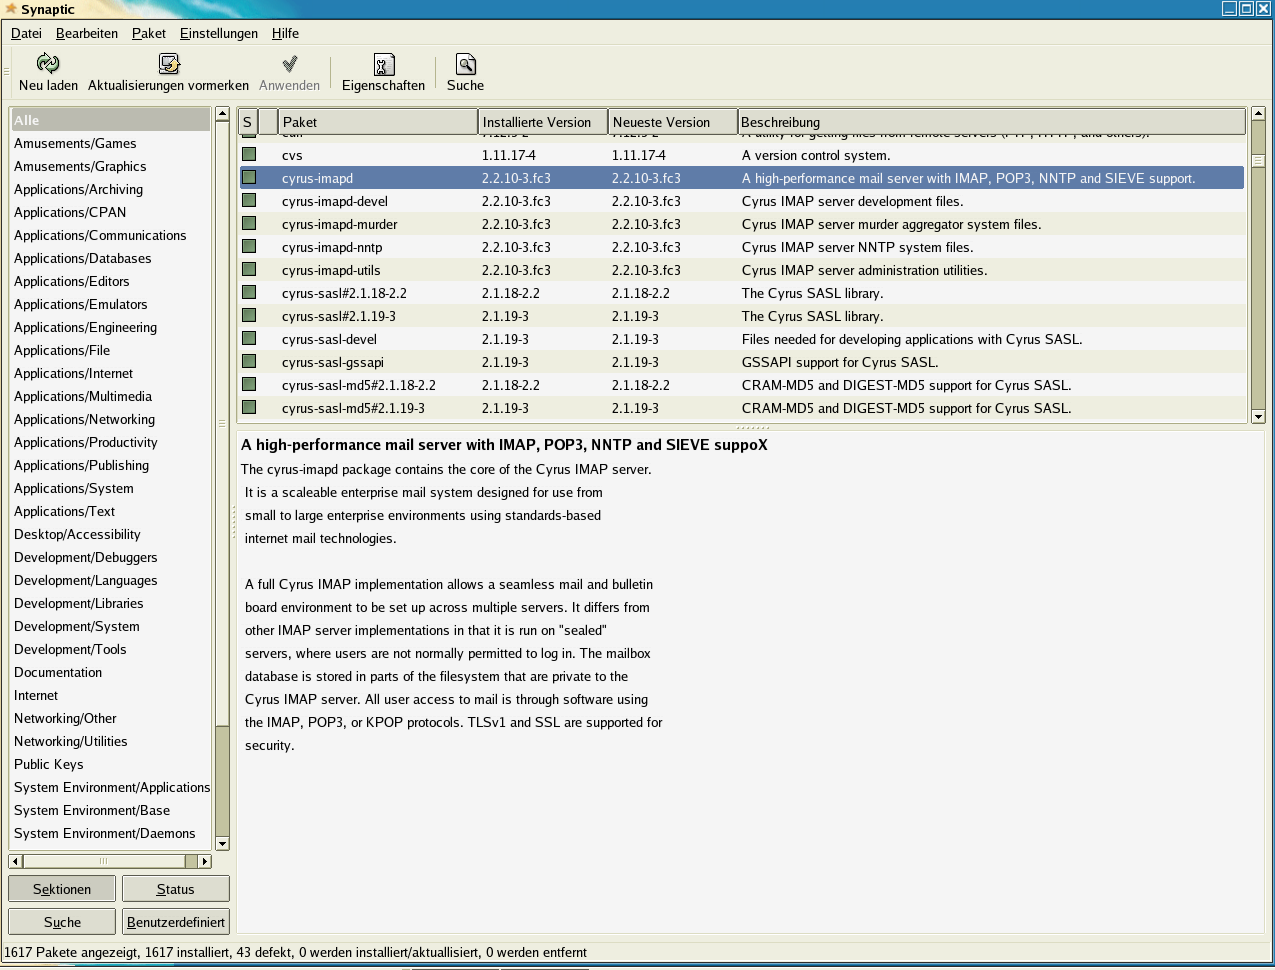Screen dimensions: 1275x970
Task: Select Applications/Communications section
Action: pos(111,235)
